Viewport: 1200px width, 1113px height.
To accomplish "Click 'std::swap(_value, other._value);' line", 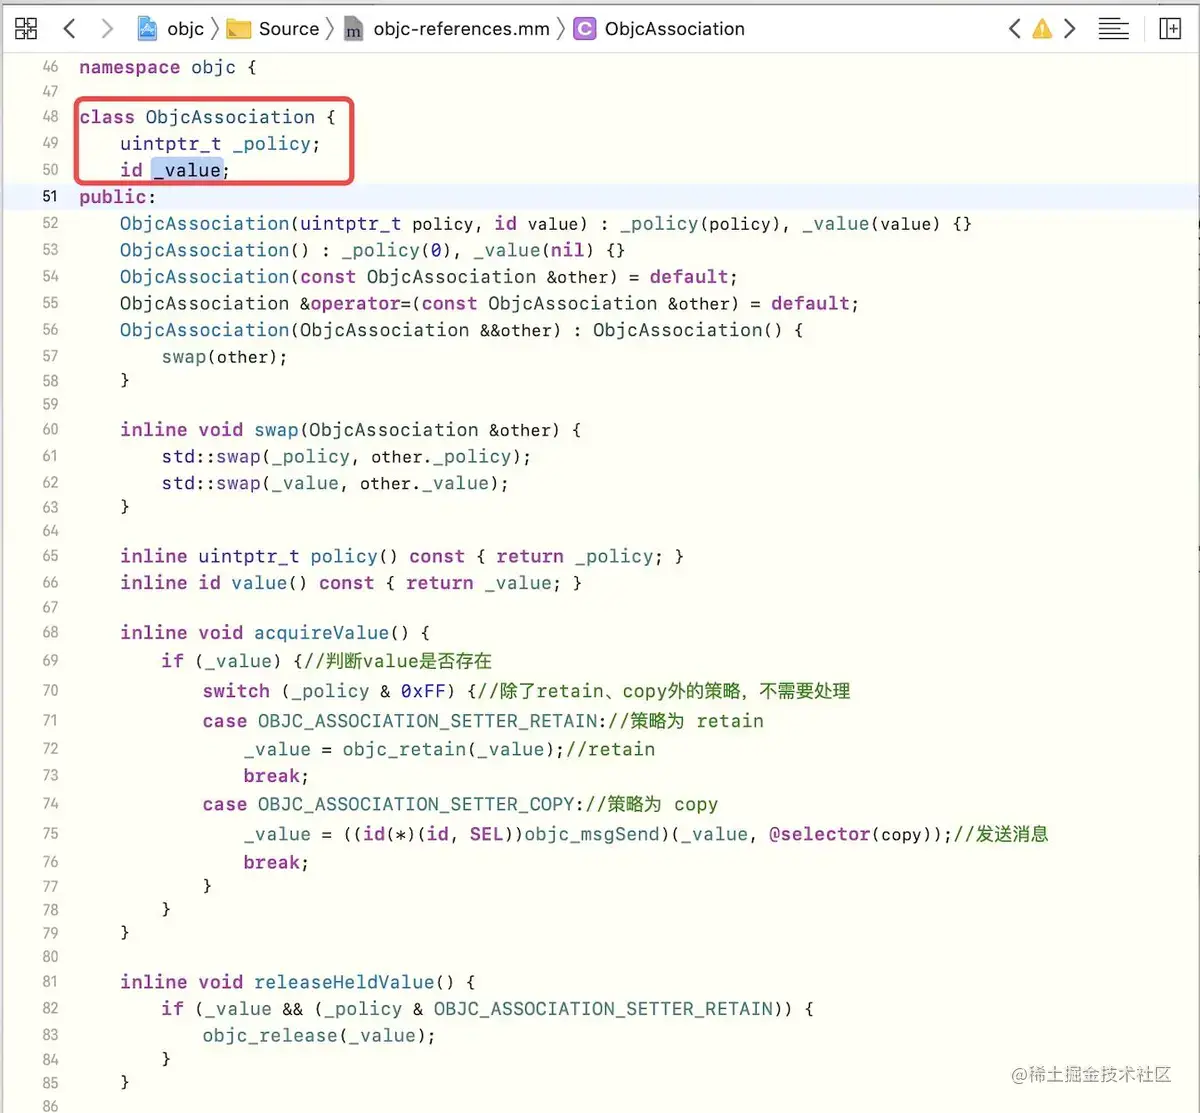I will 335,483.
